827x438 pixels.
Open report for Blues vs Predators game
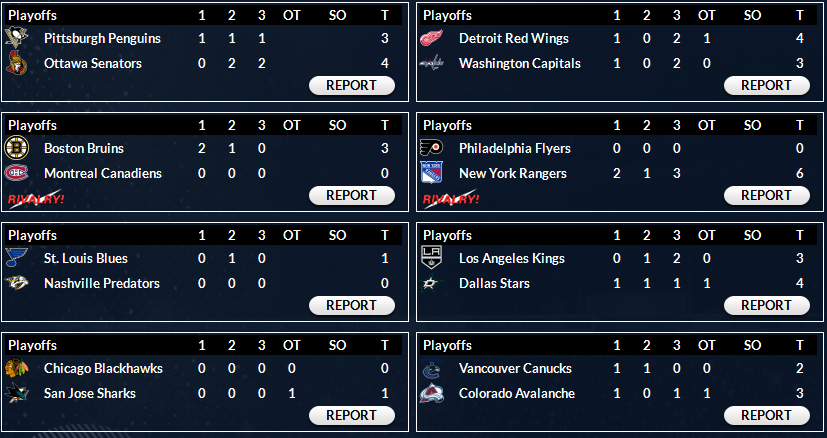point(351,305)
